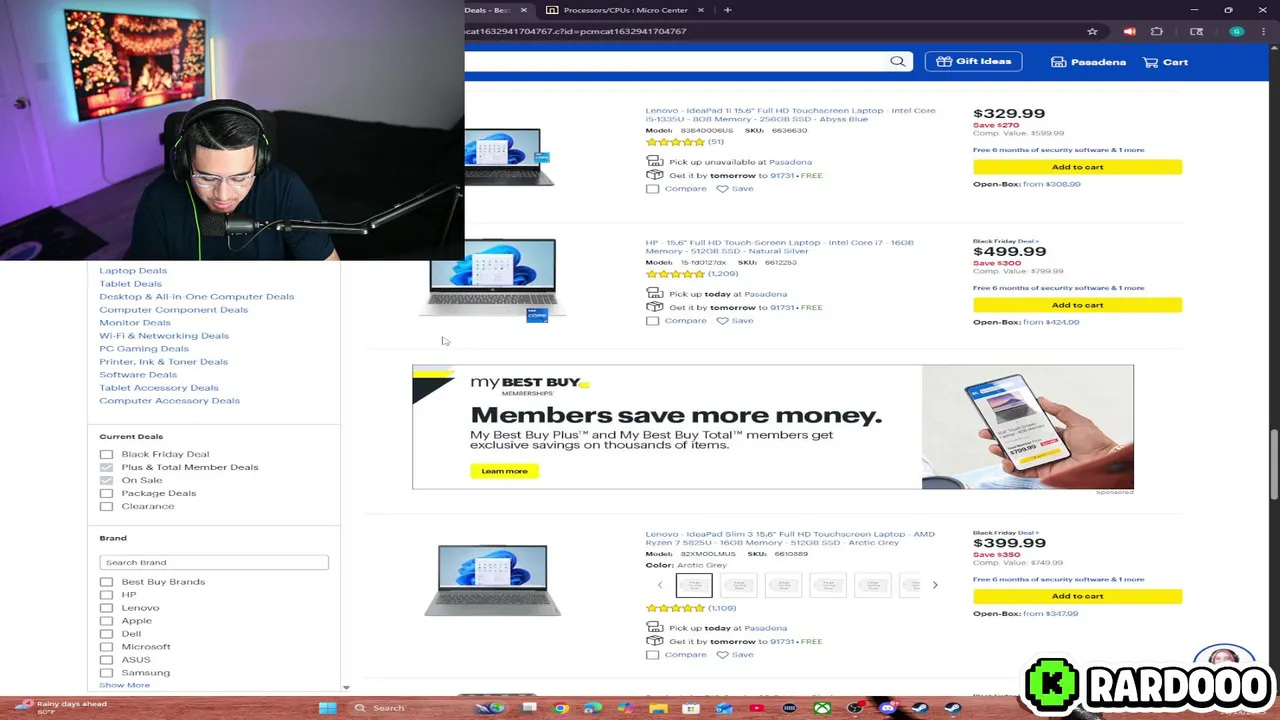
Task: Close the Micro Center Processors tab
Action: click(700, 10)
